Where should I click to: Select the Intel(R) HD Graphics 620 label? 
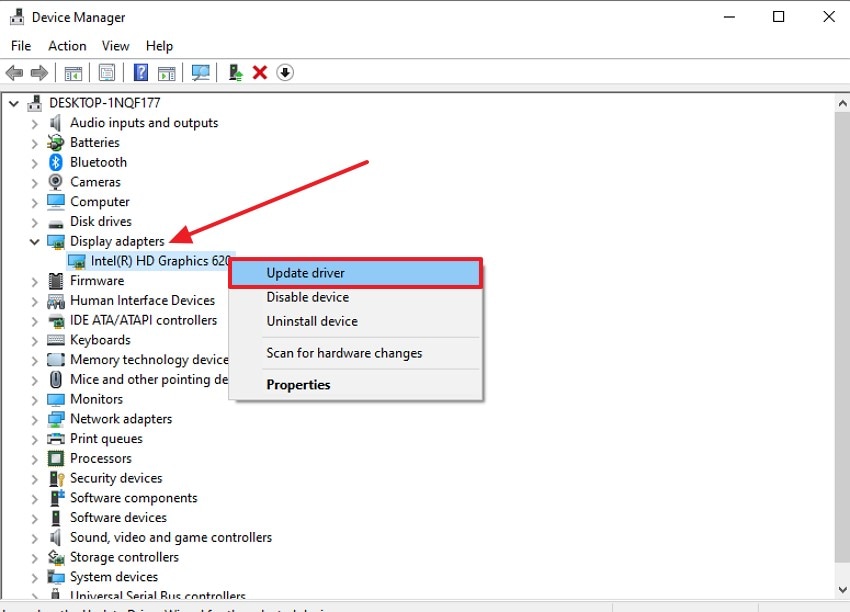(160, 261)
